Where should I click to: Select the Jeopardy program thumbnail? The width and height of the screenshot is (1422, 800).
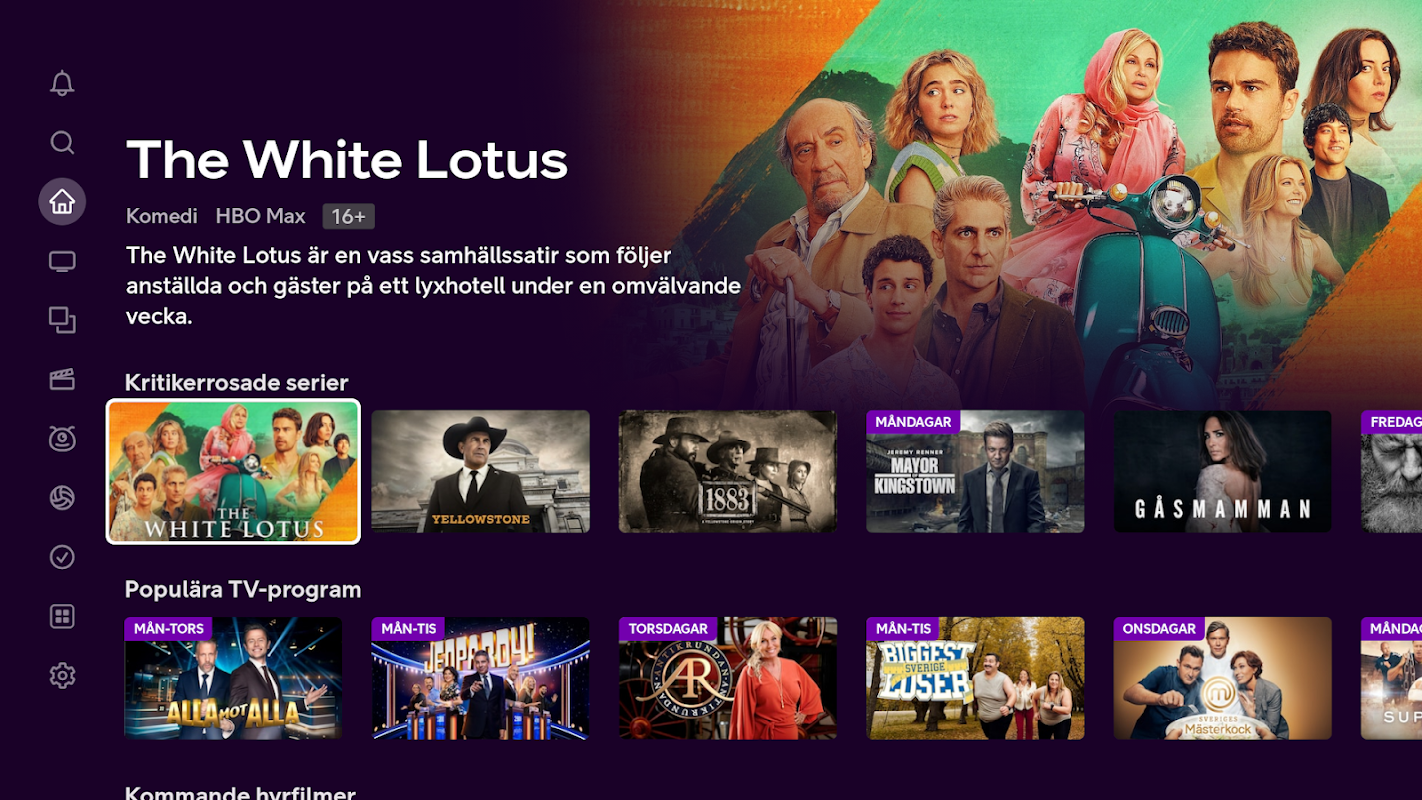(x=480, y=678)
